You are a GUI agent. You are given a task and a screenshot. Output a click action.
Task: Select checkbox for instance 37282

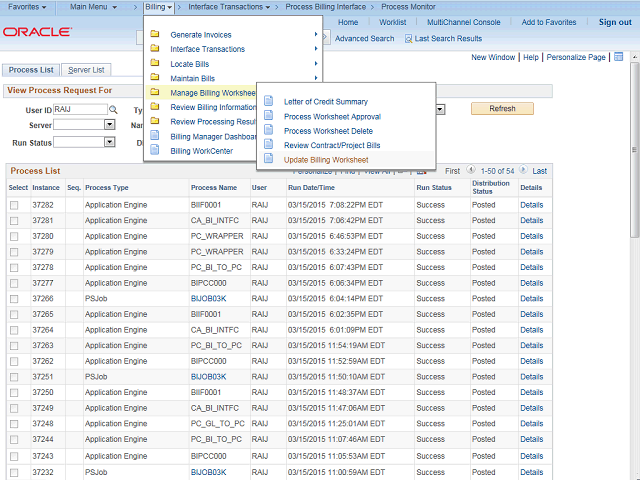(14, 205)
